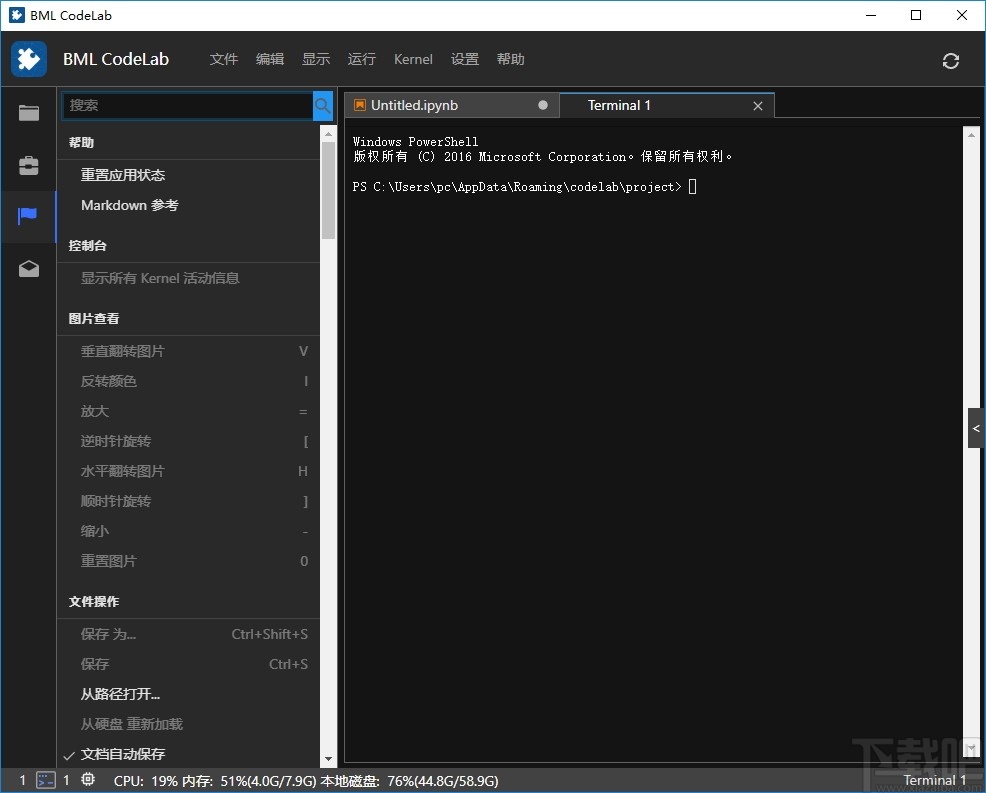
Task: Click the refresh icon at top right
Action: pos(950,60)
